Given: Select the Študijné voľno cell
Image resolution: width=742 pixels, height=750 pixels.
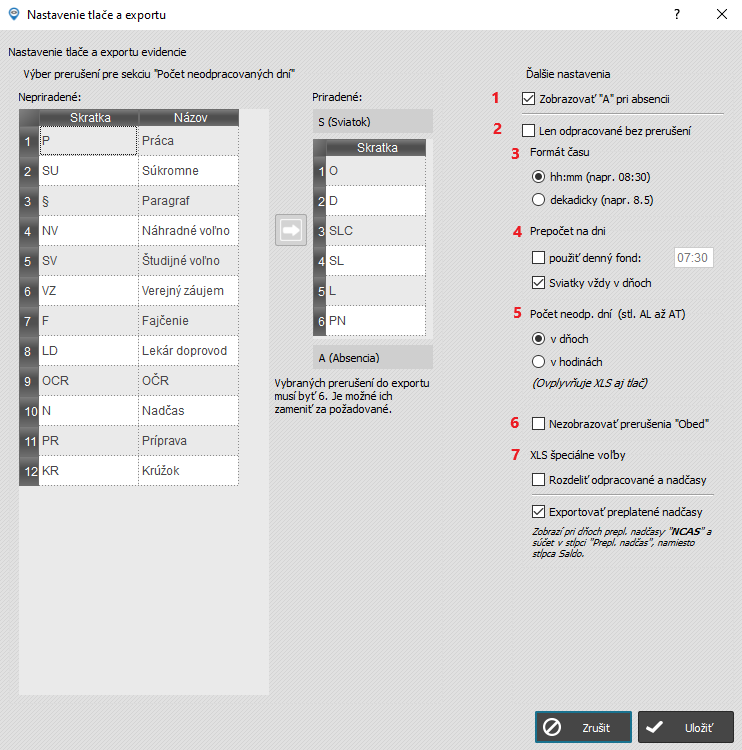Looking at the screenshot, I should pyautogui.click(x=188, y=261).
